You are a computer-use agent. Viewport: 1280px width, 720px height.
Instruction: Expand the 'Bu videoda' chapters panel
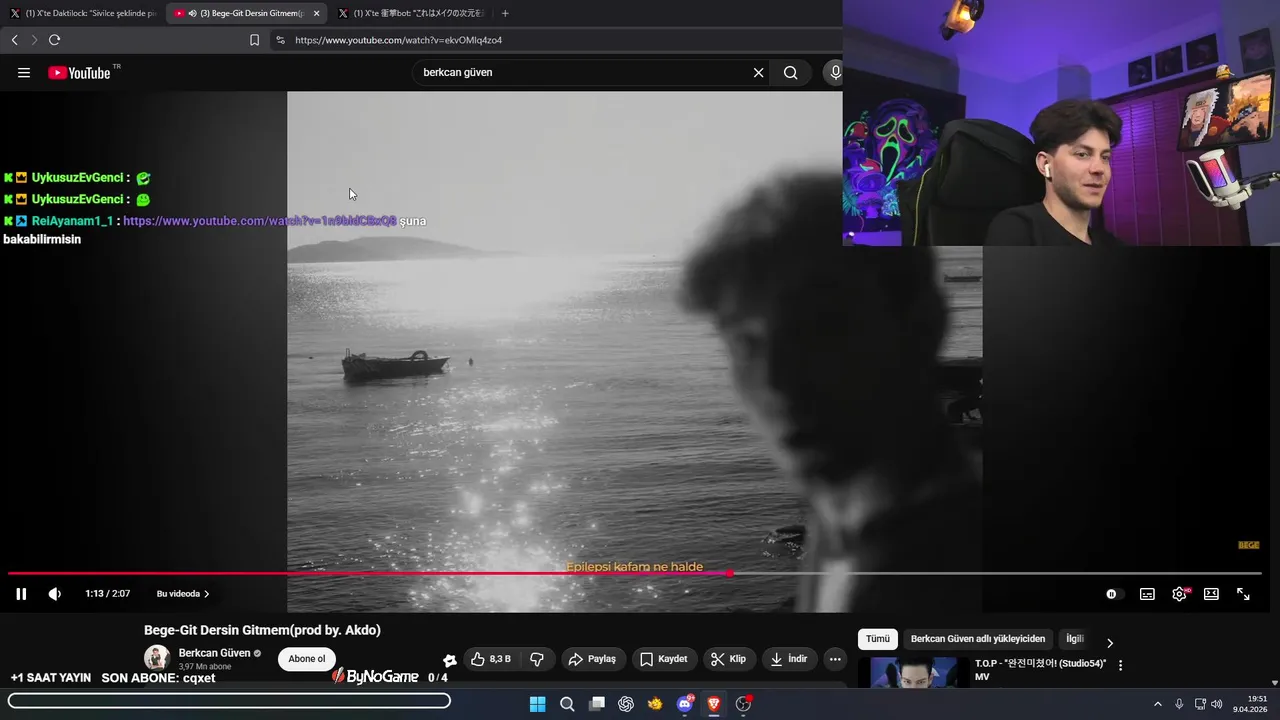183,594
